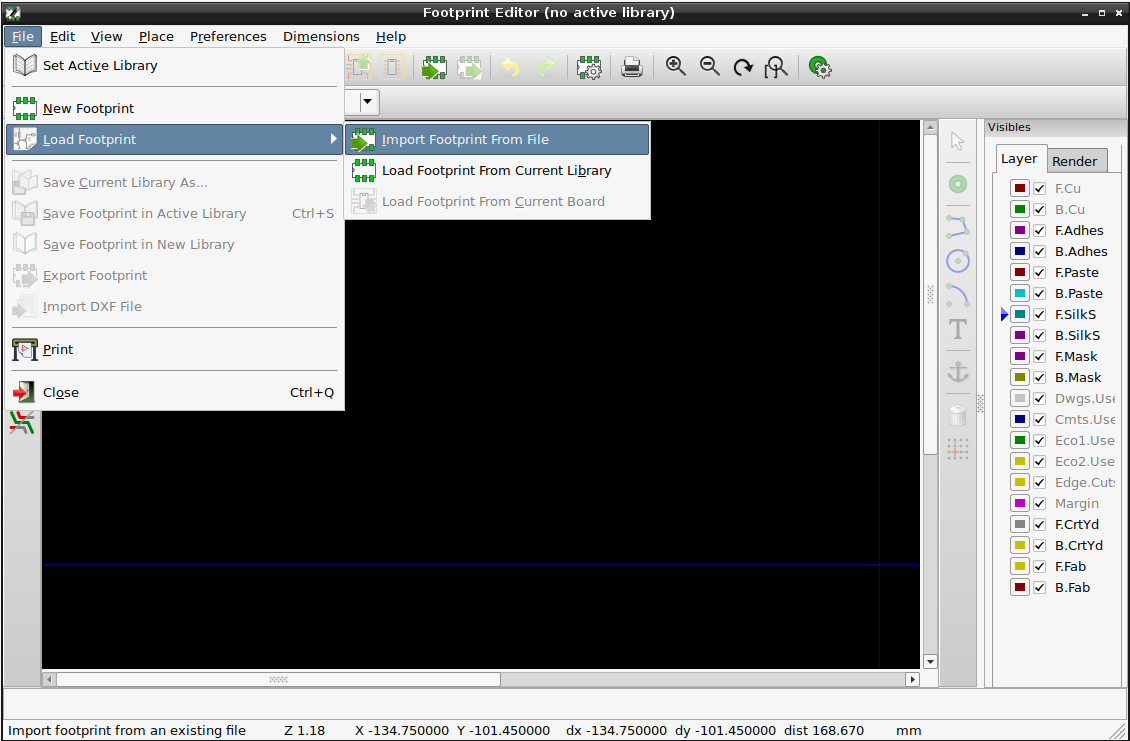The width and height of the screenshot is (1130, 741).
Task: Choose Close in the File menu
Action: click(x=174, y=393)
